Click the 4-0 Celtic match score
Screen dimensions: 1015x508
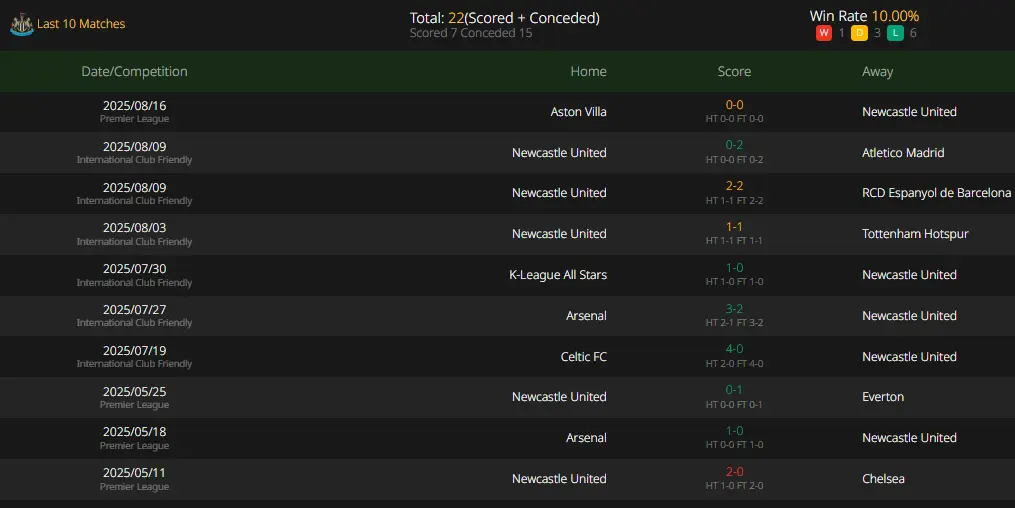[734, 349]
